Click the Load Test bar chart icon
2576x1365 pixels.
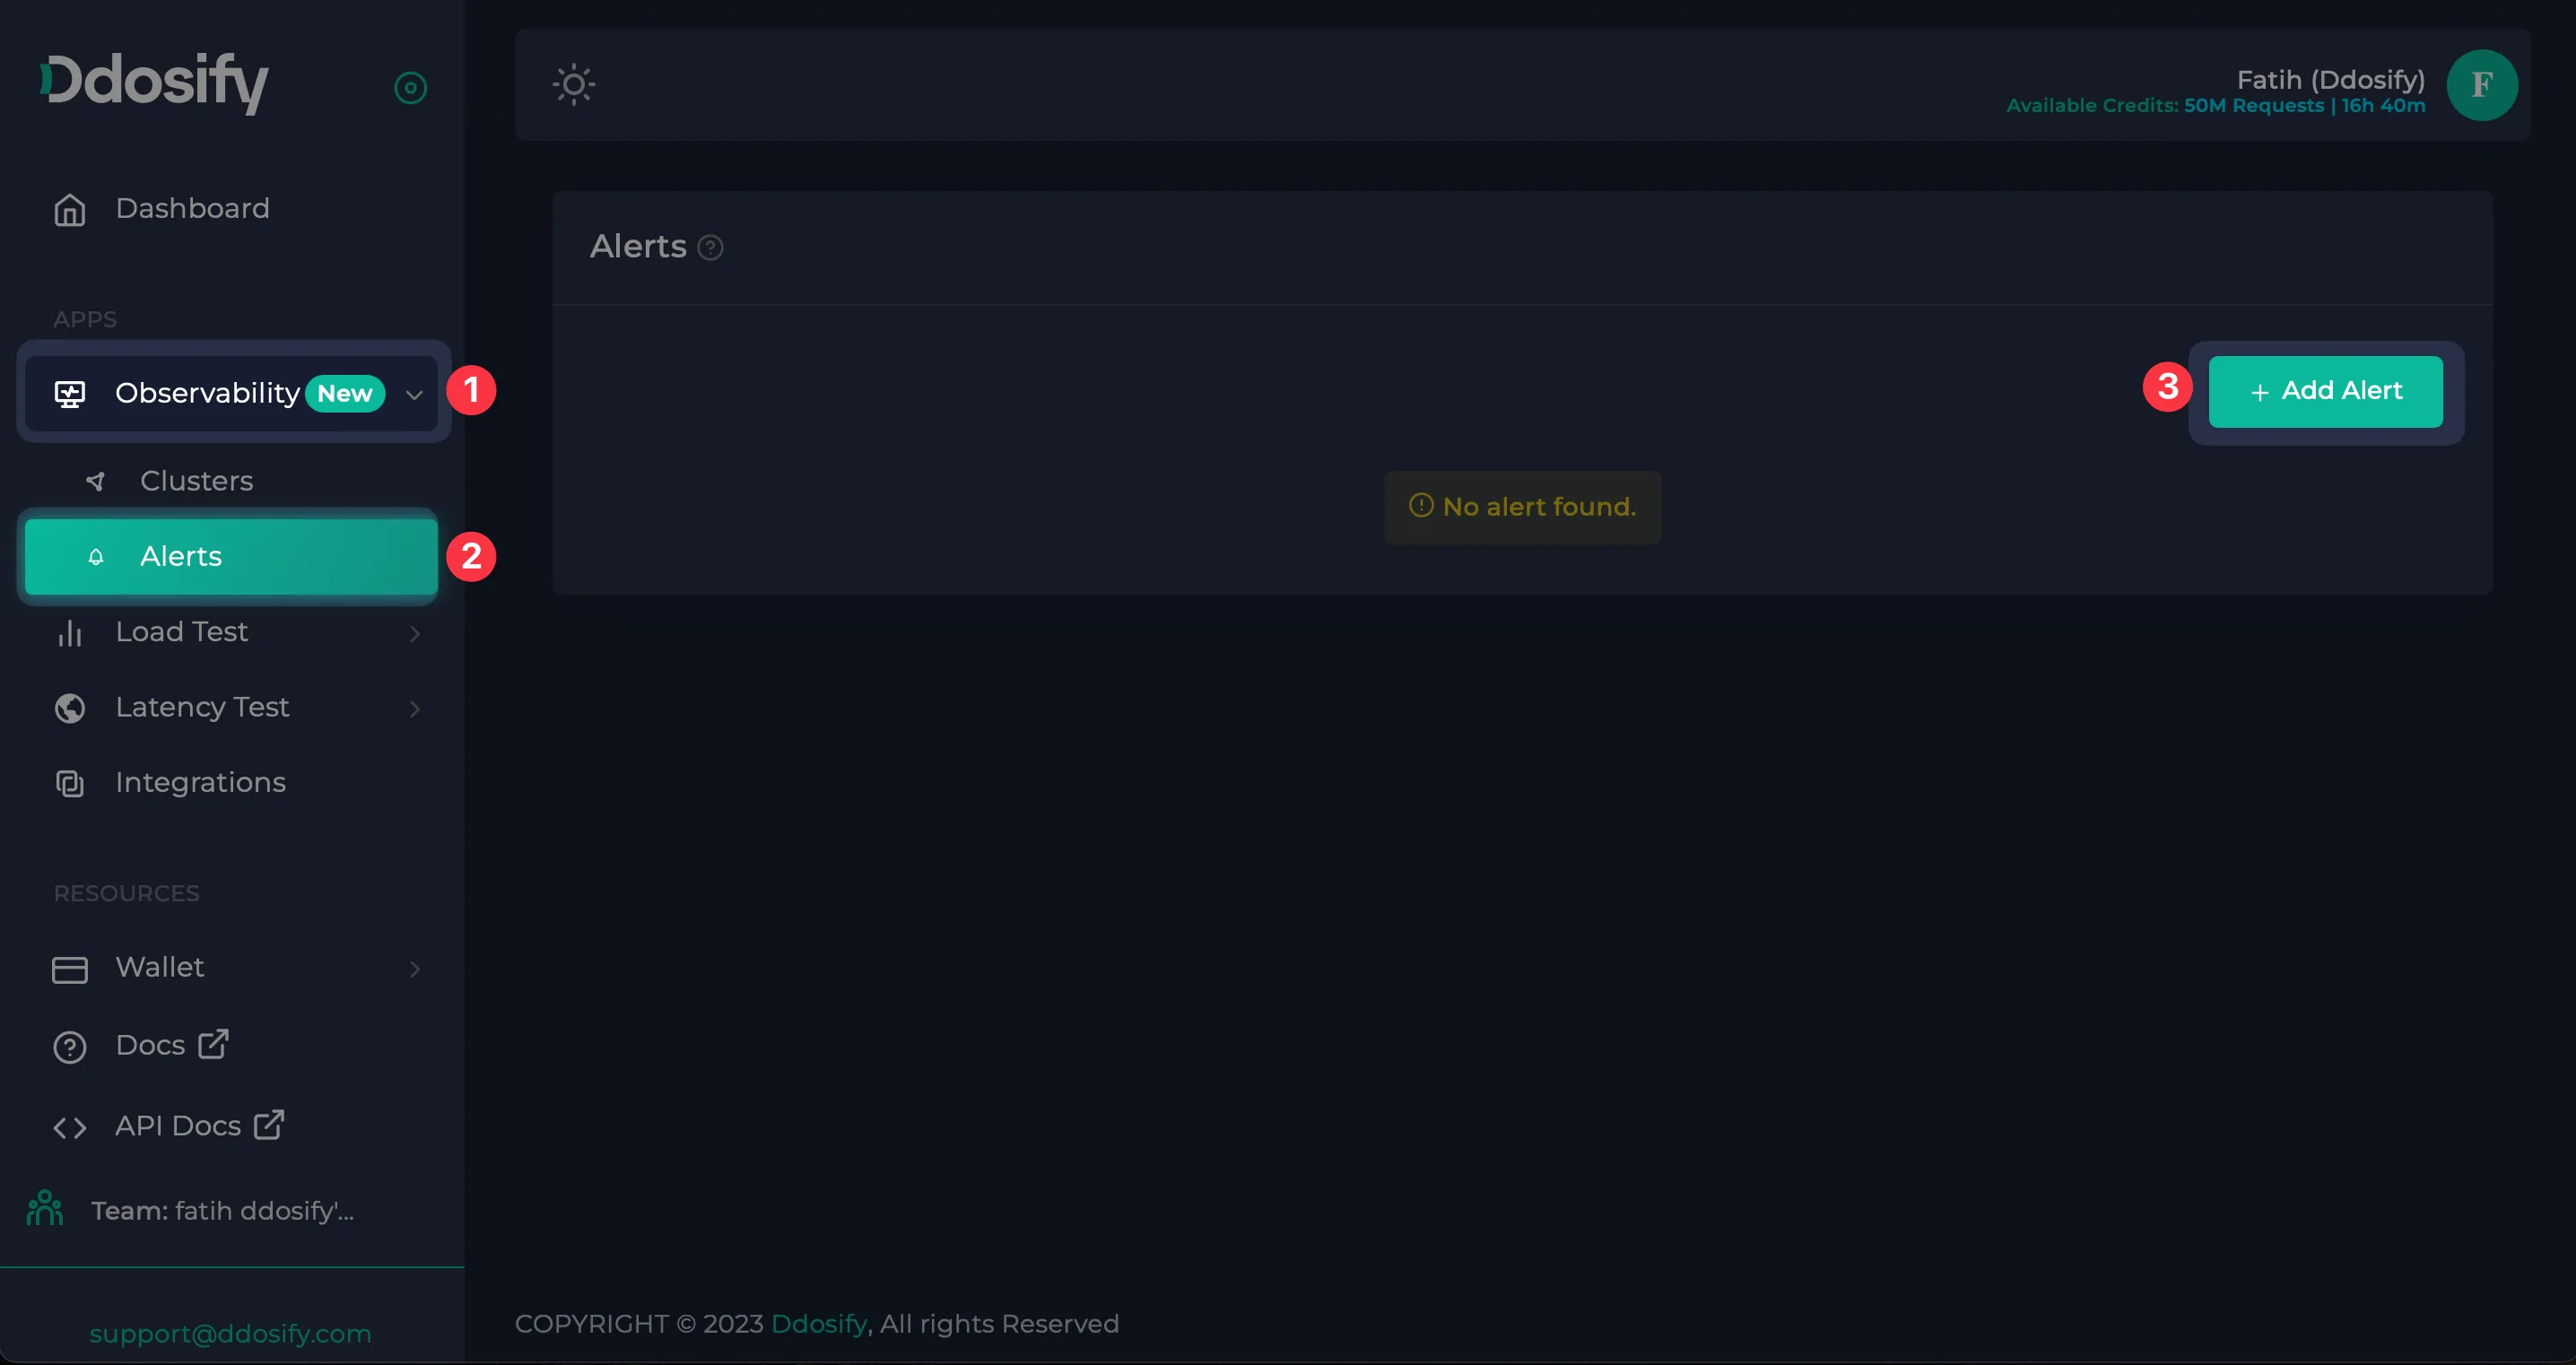point(69,632)
